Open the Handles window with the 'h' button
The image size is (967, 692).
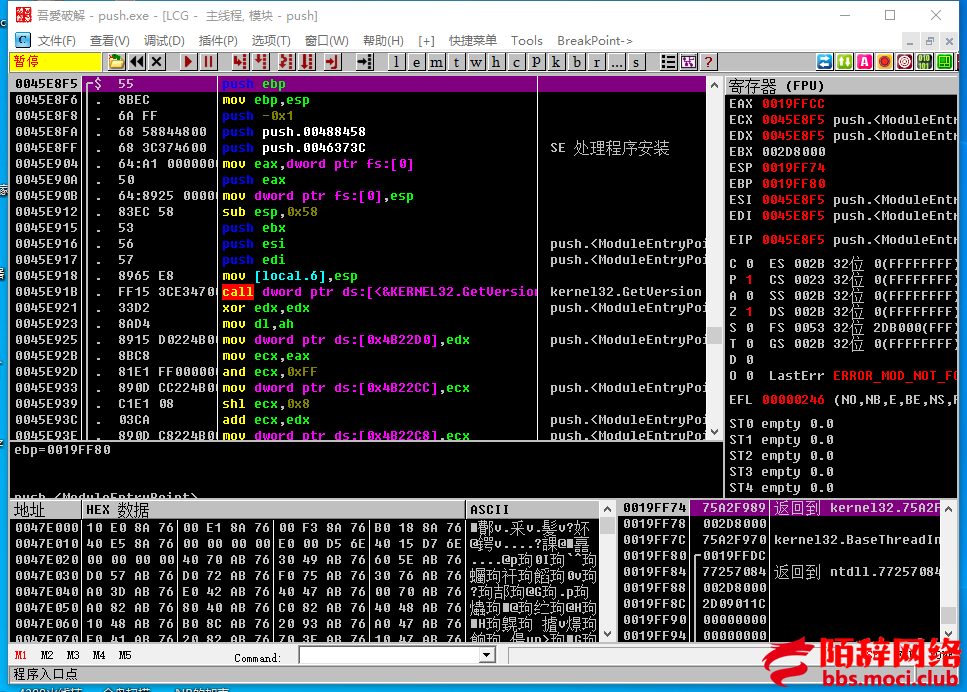click(x=496, y=62)
